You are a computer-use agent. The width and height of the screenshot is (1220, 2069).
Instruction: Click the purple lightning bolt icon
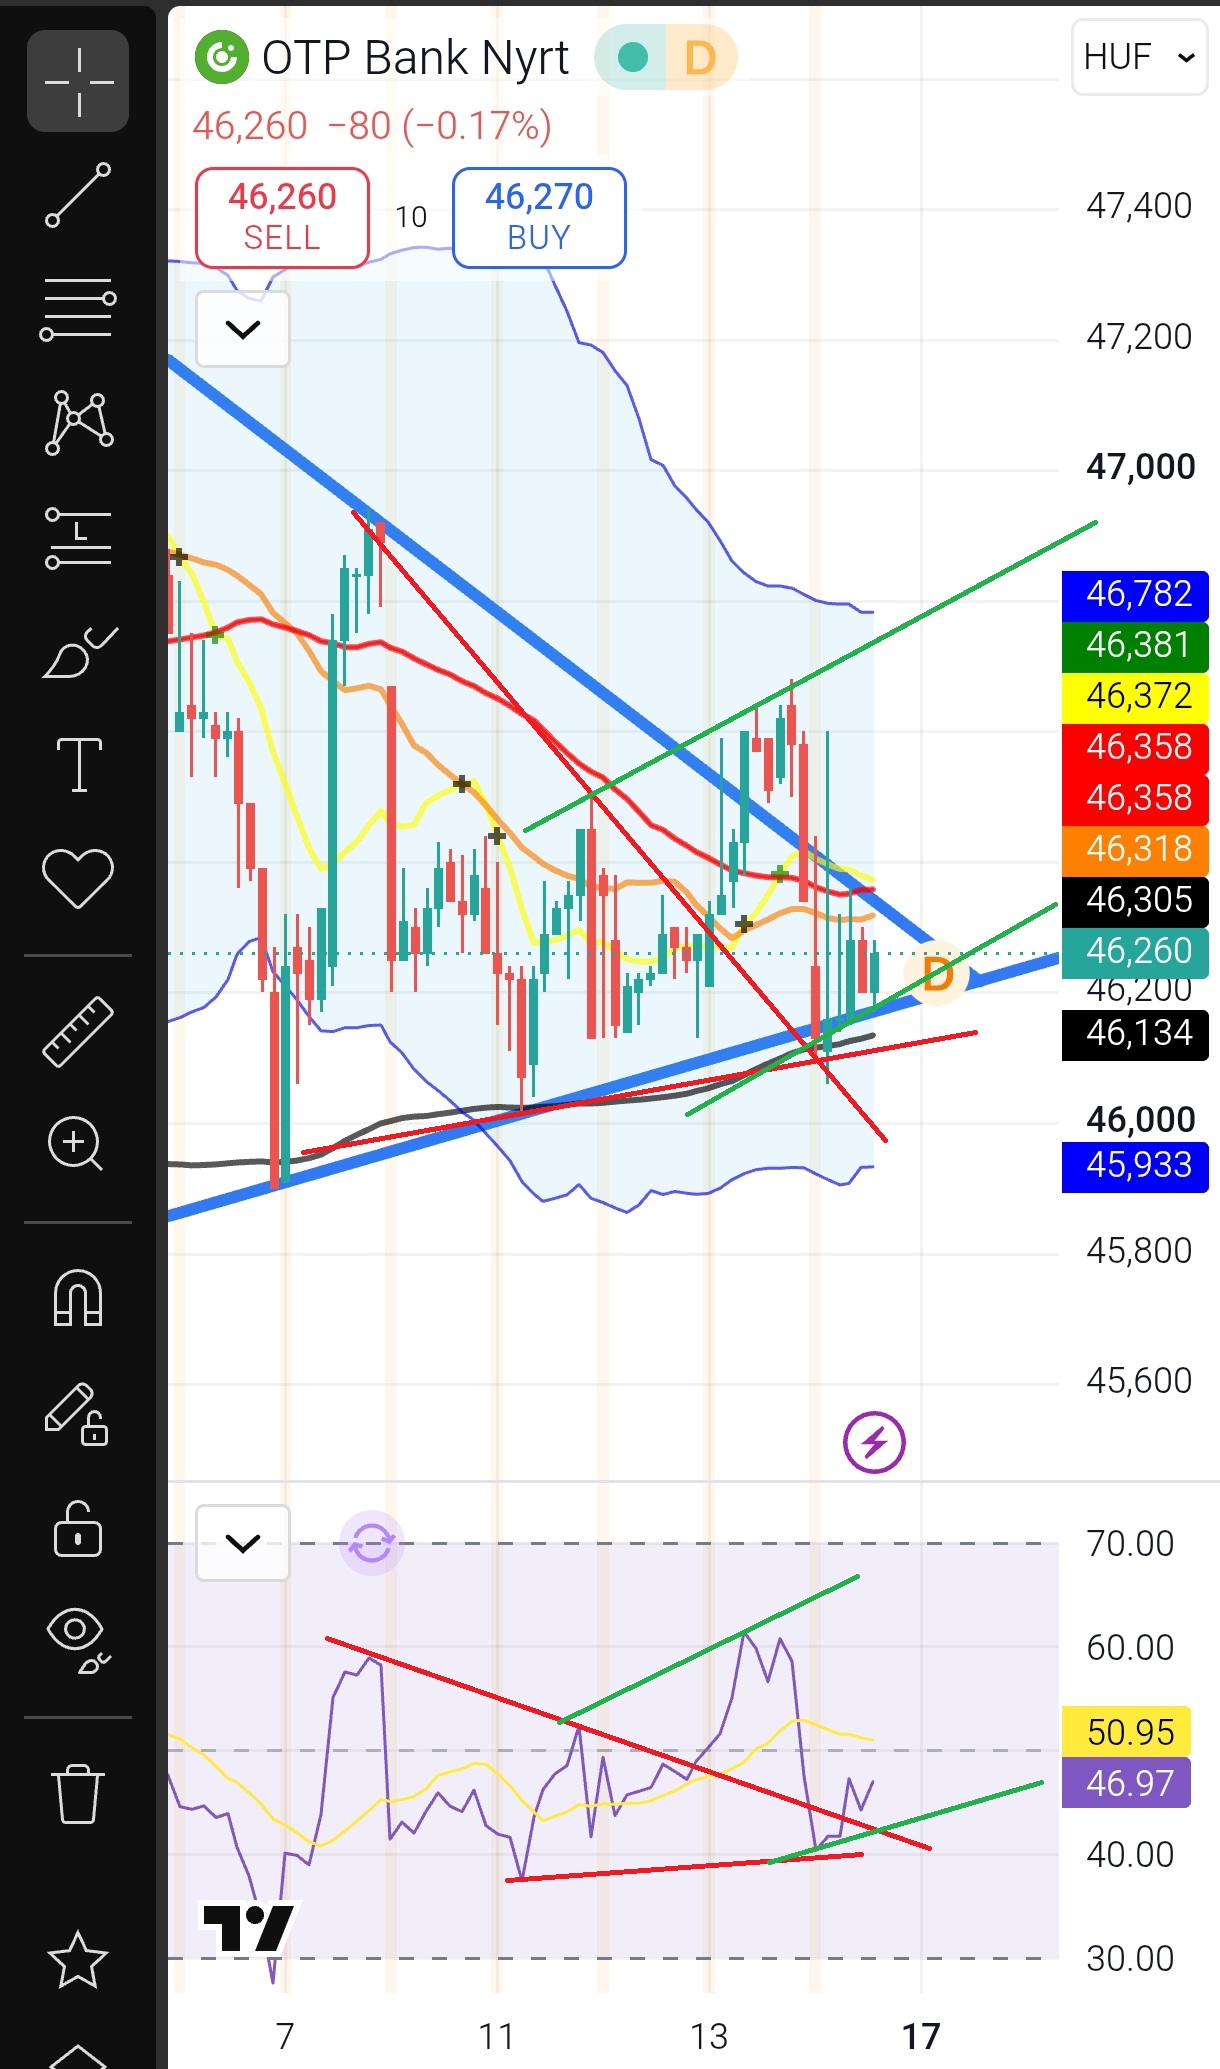pyautogui.click(x=874, y=1442)
